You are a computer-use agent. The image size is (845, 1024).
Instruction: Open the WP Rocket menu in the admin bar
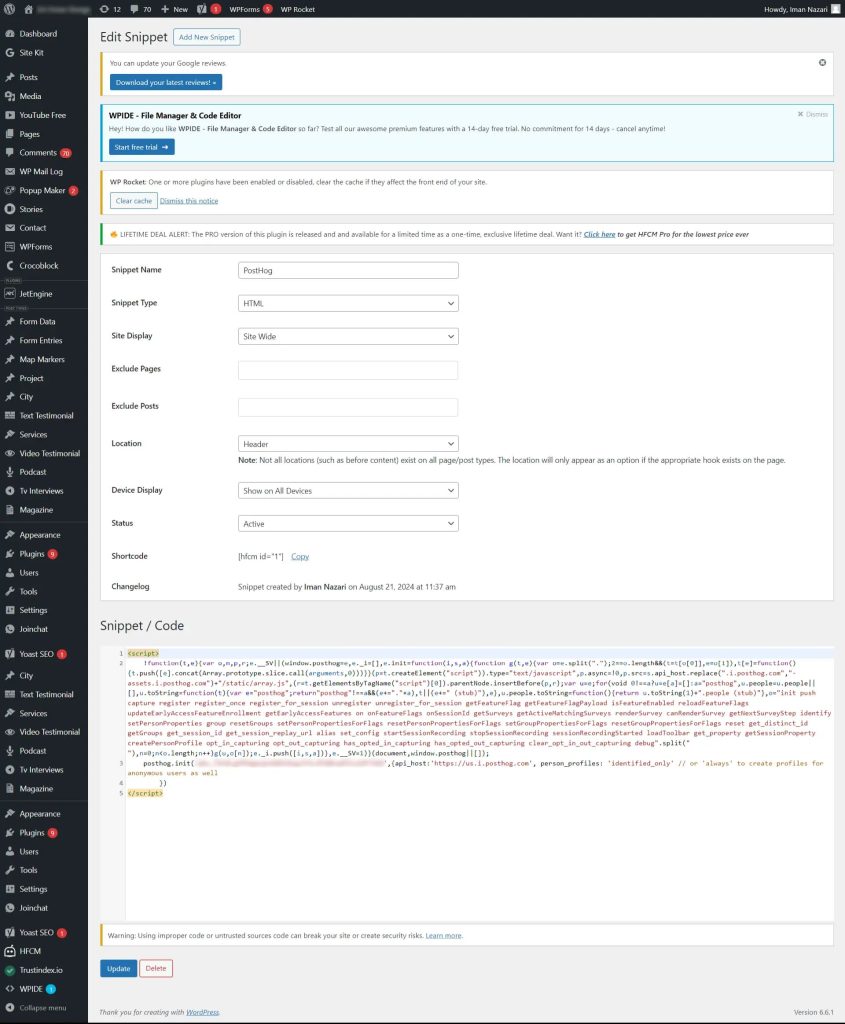(298, 9)
